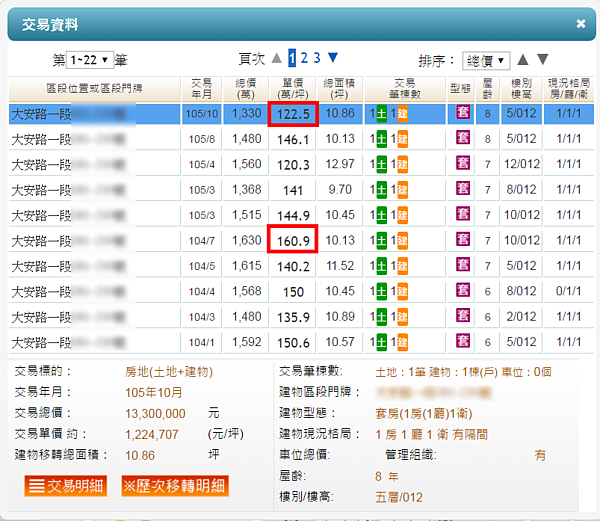Screen dimensions: 600x521
Task: Go to page 3 of results
Action: tap(317, 58)
